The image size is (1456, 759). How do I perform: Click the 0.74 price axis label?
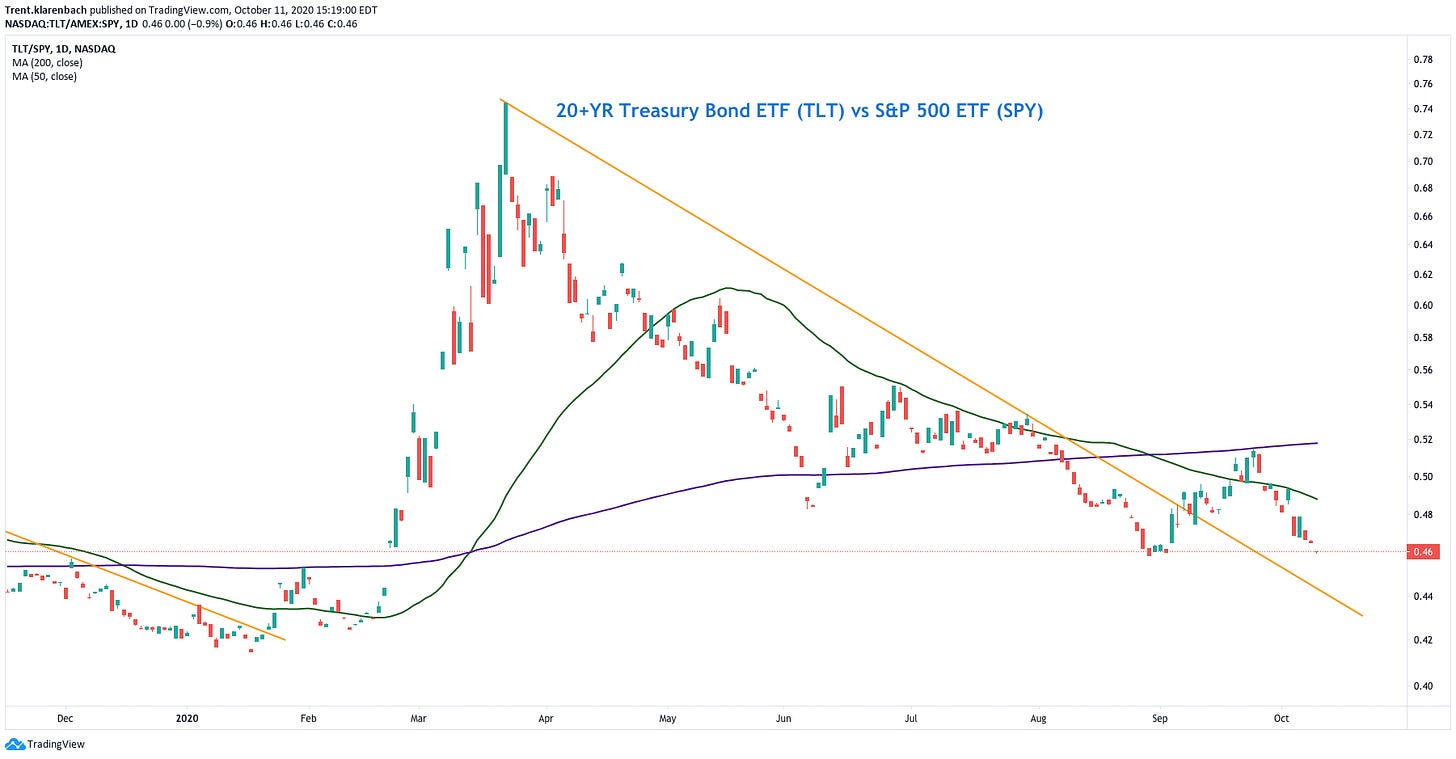click(x=1424, y=108)
